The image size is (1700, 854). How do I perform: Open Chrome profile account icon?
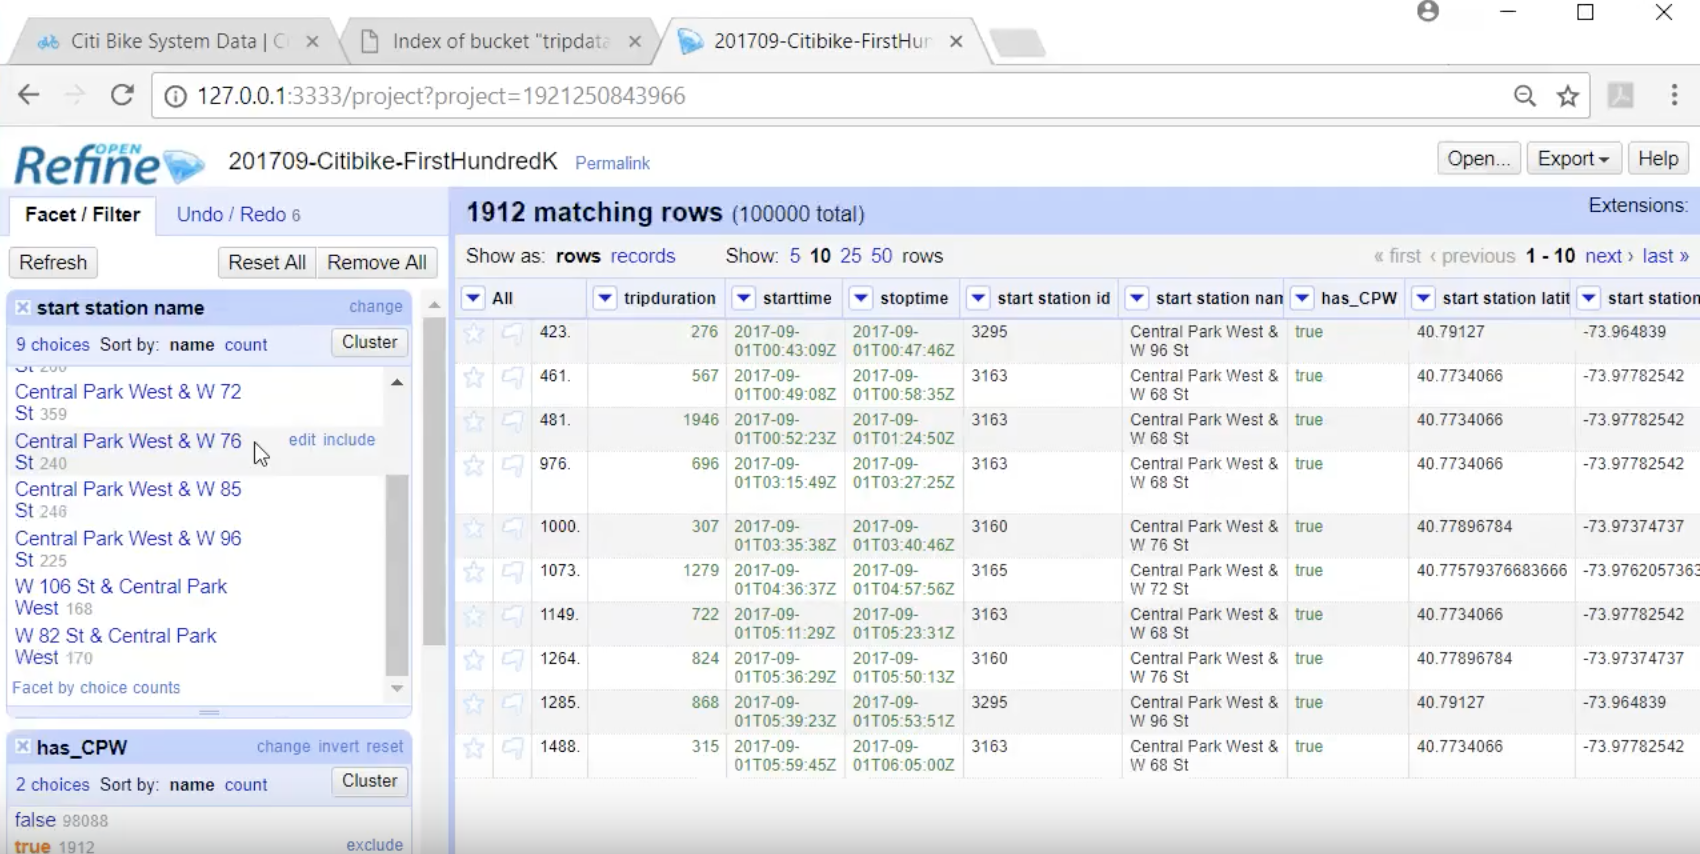(1428, 12)
